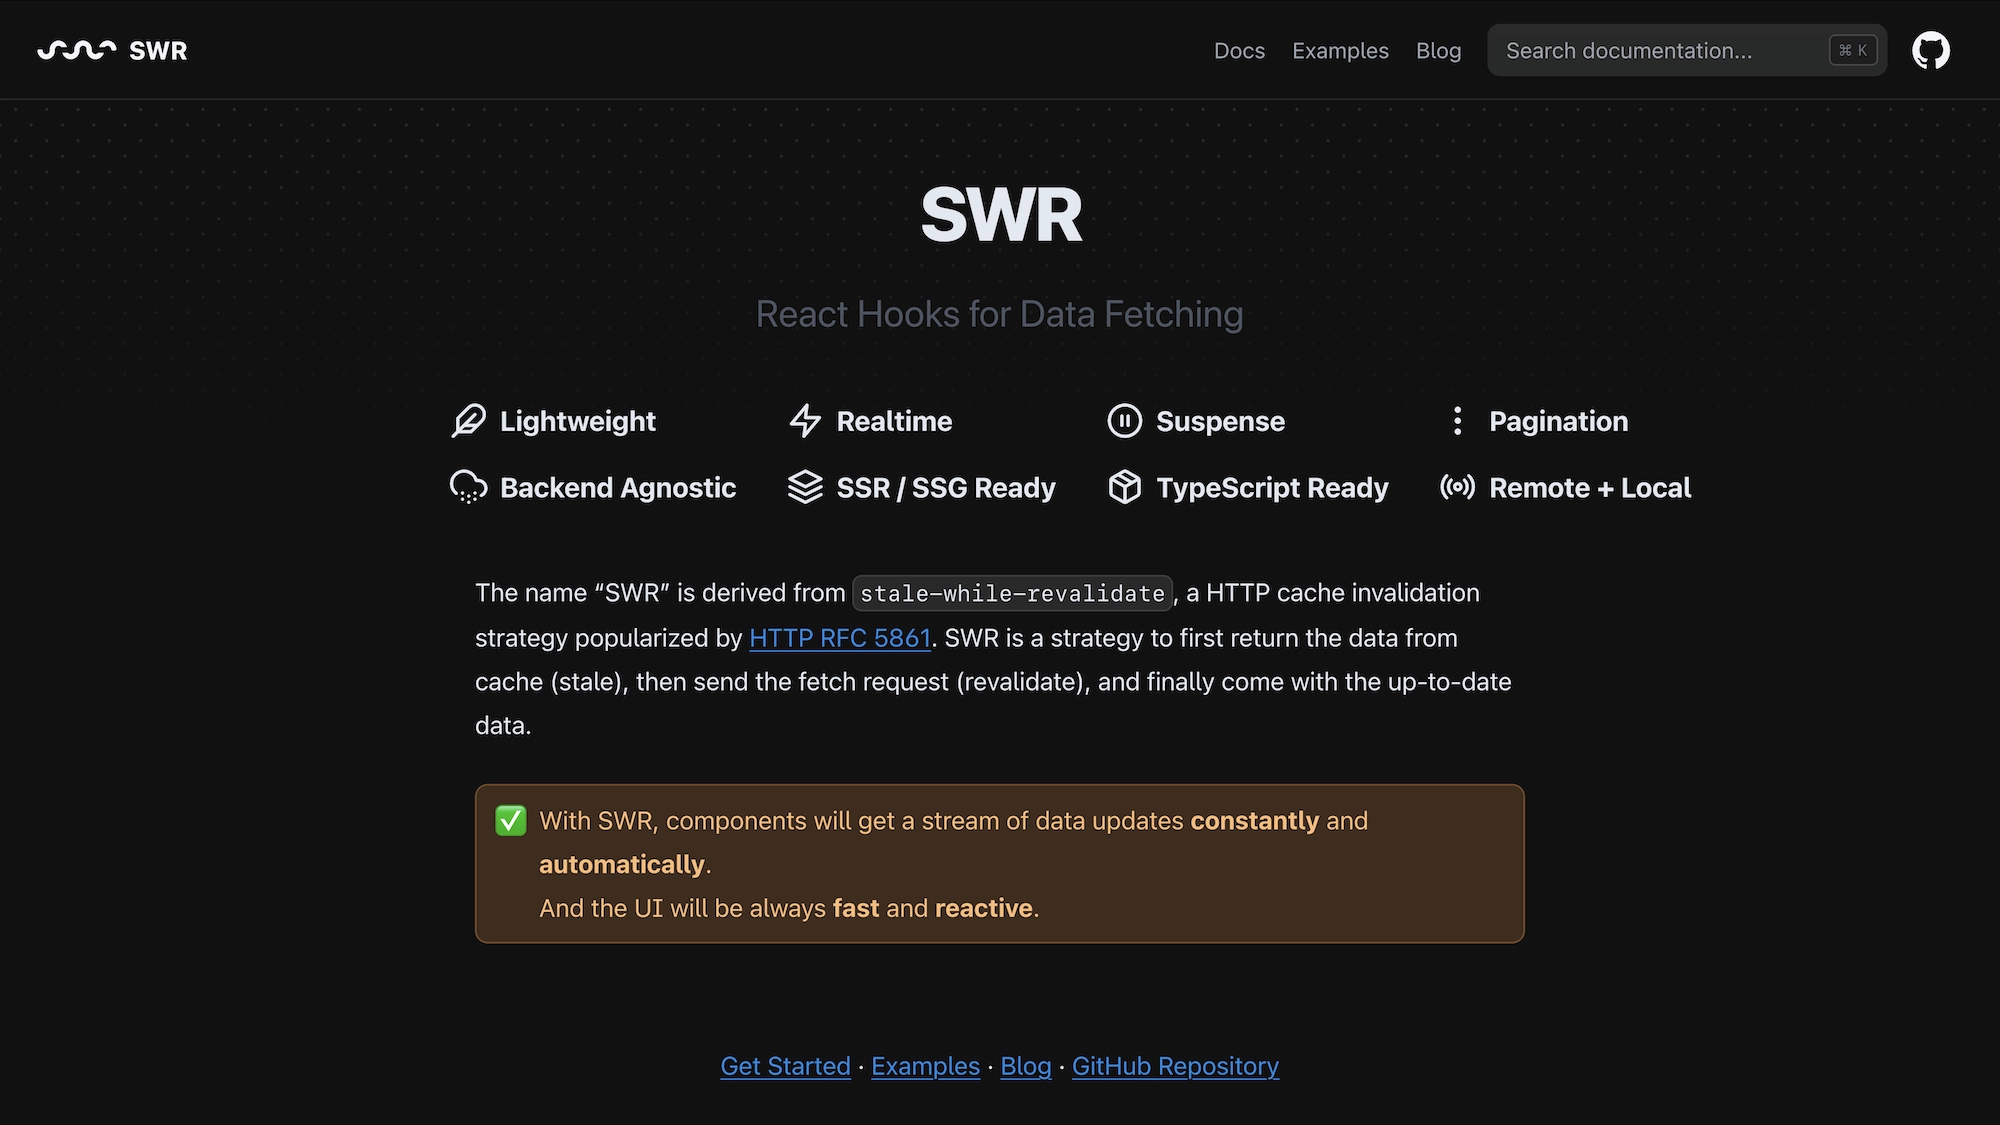
Task: Open the Docs menu item
Action: [1239, 50]
